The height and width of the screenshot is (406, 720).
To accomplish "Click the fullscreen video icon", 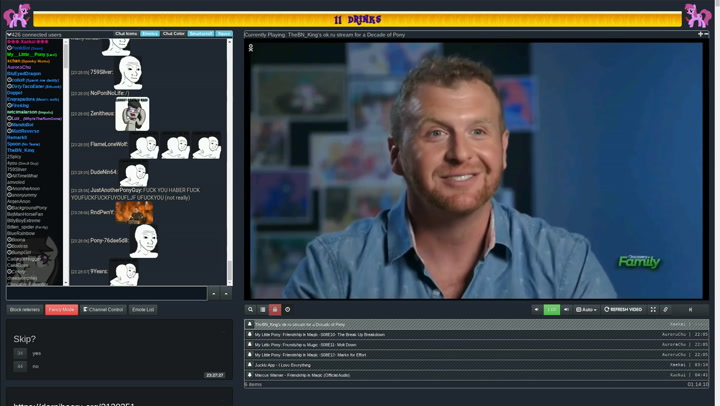I will [653, 310].
